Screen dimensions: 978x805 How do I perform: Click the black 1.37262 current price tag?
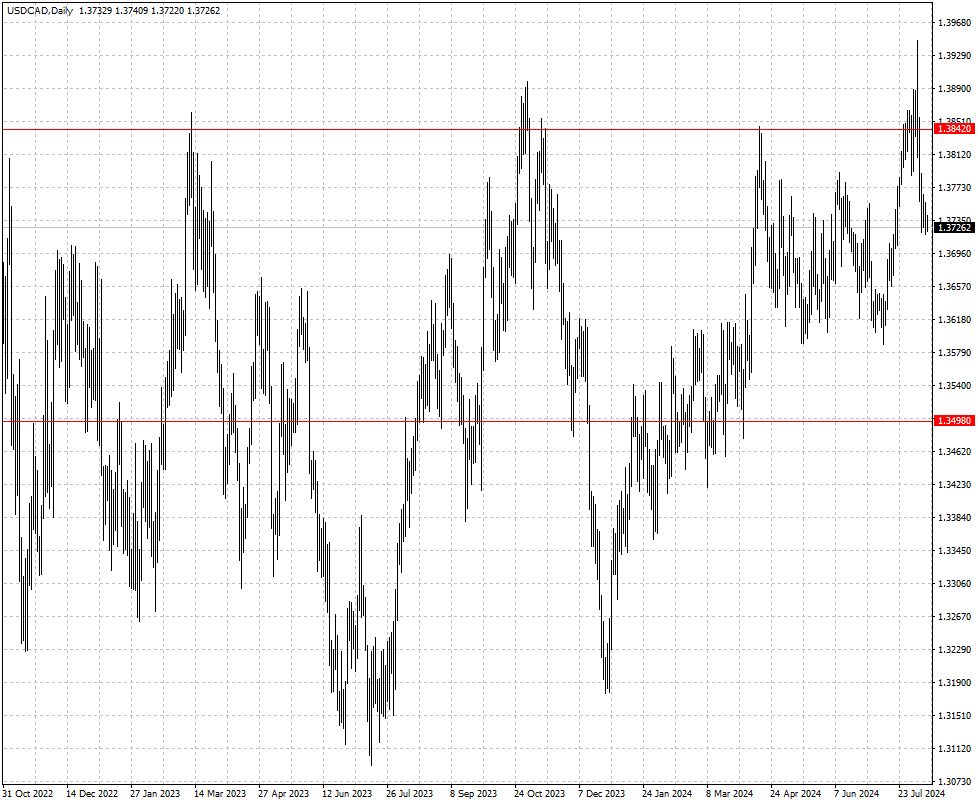[952, 228]
